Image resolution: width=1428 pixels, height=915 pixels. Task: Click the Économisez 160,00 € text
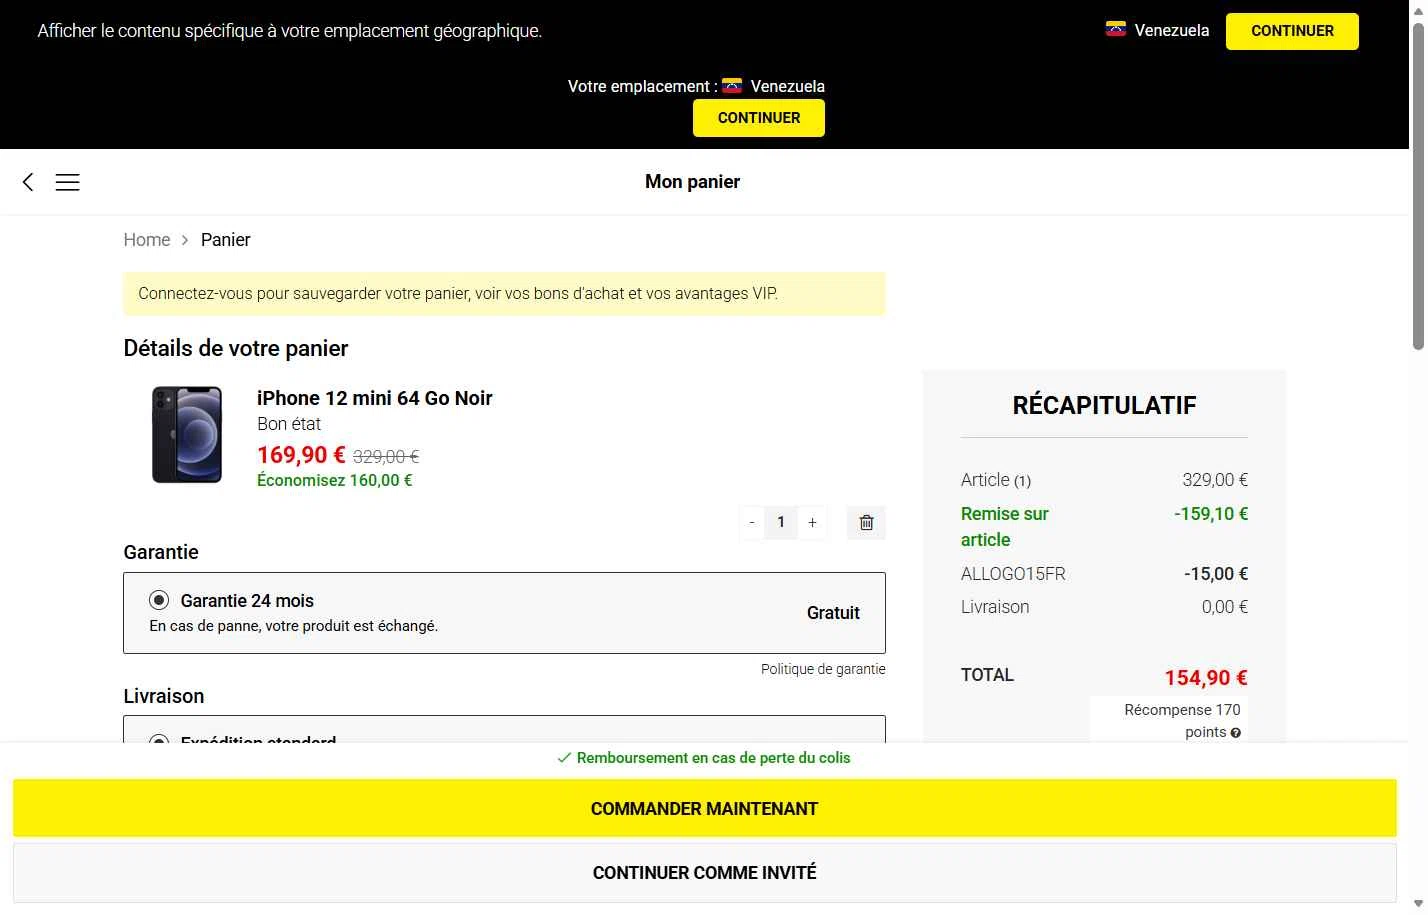click(x=335, y=481)
